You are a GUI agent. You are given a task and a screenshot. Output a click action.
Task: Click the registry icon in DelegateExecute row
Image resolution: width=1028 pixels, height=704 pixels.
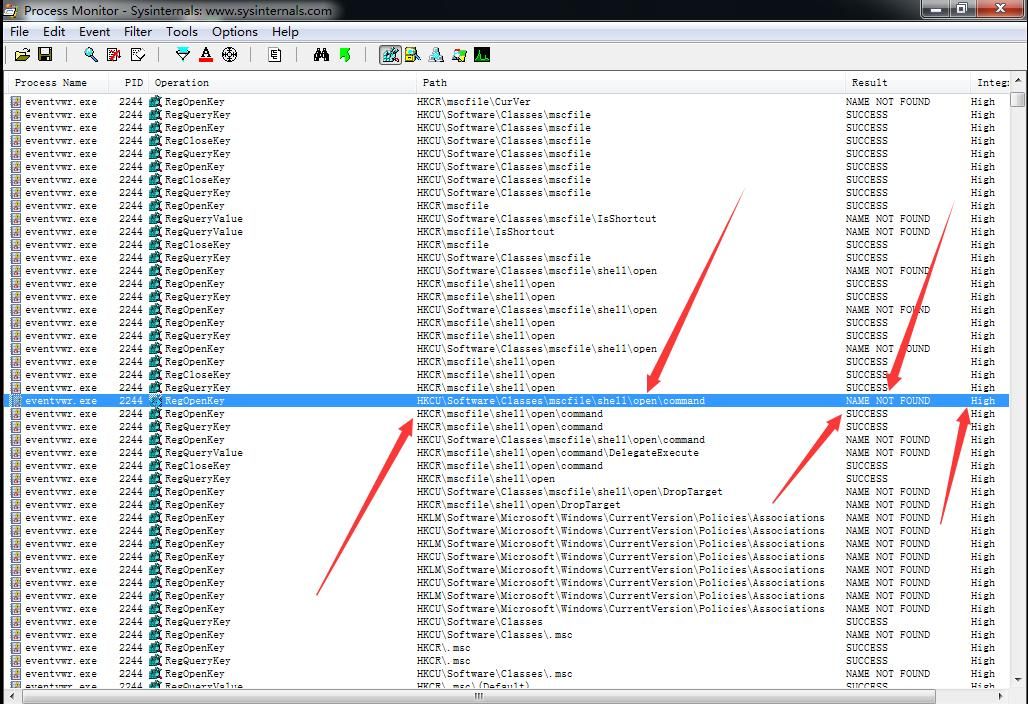(x=155, y=453)
